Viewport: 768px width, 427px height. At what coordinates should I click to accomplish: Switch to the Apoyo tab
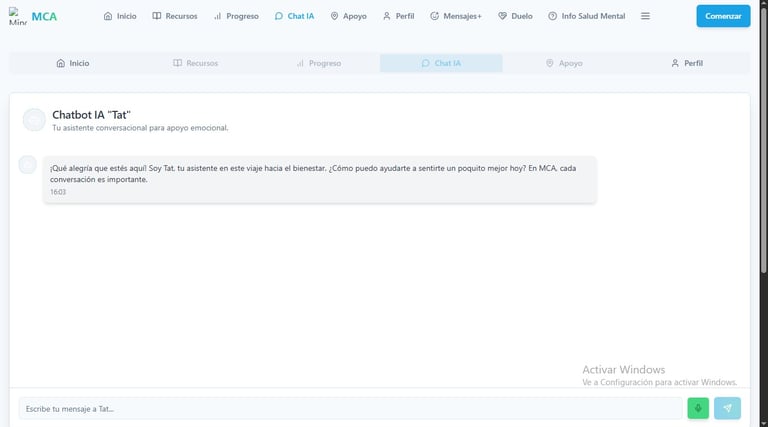[x=564, y=63]
